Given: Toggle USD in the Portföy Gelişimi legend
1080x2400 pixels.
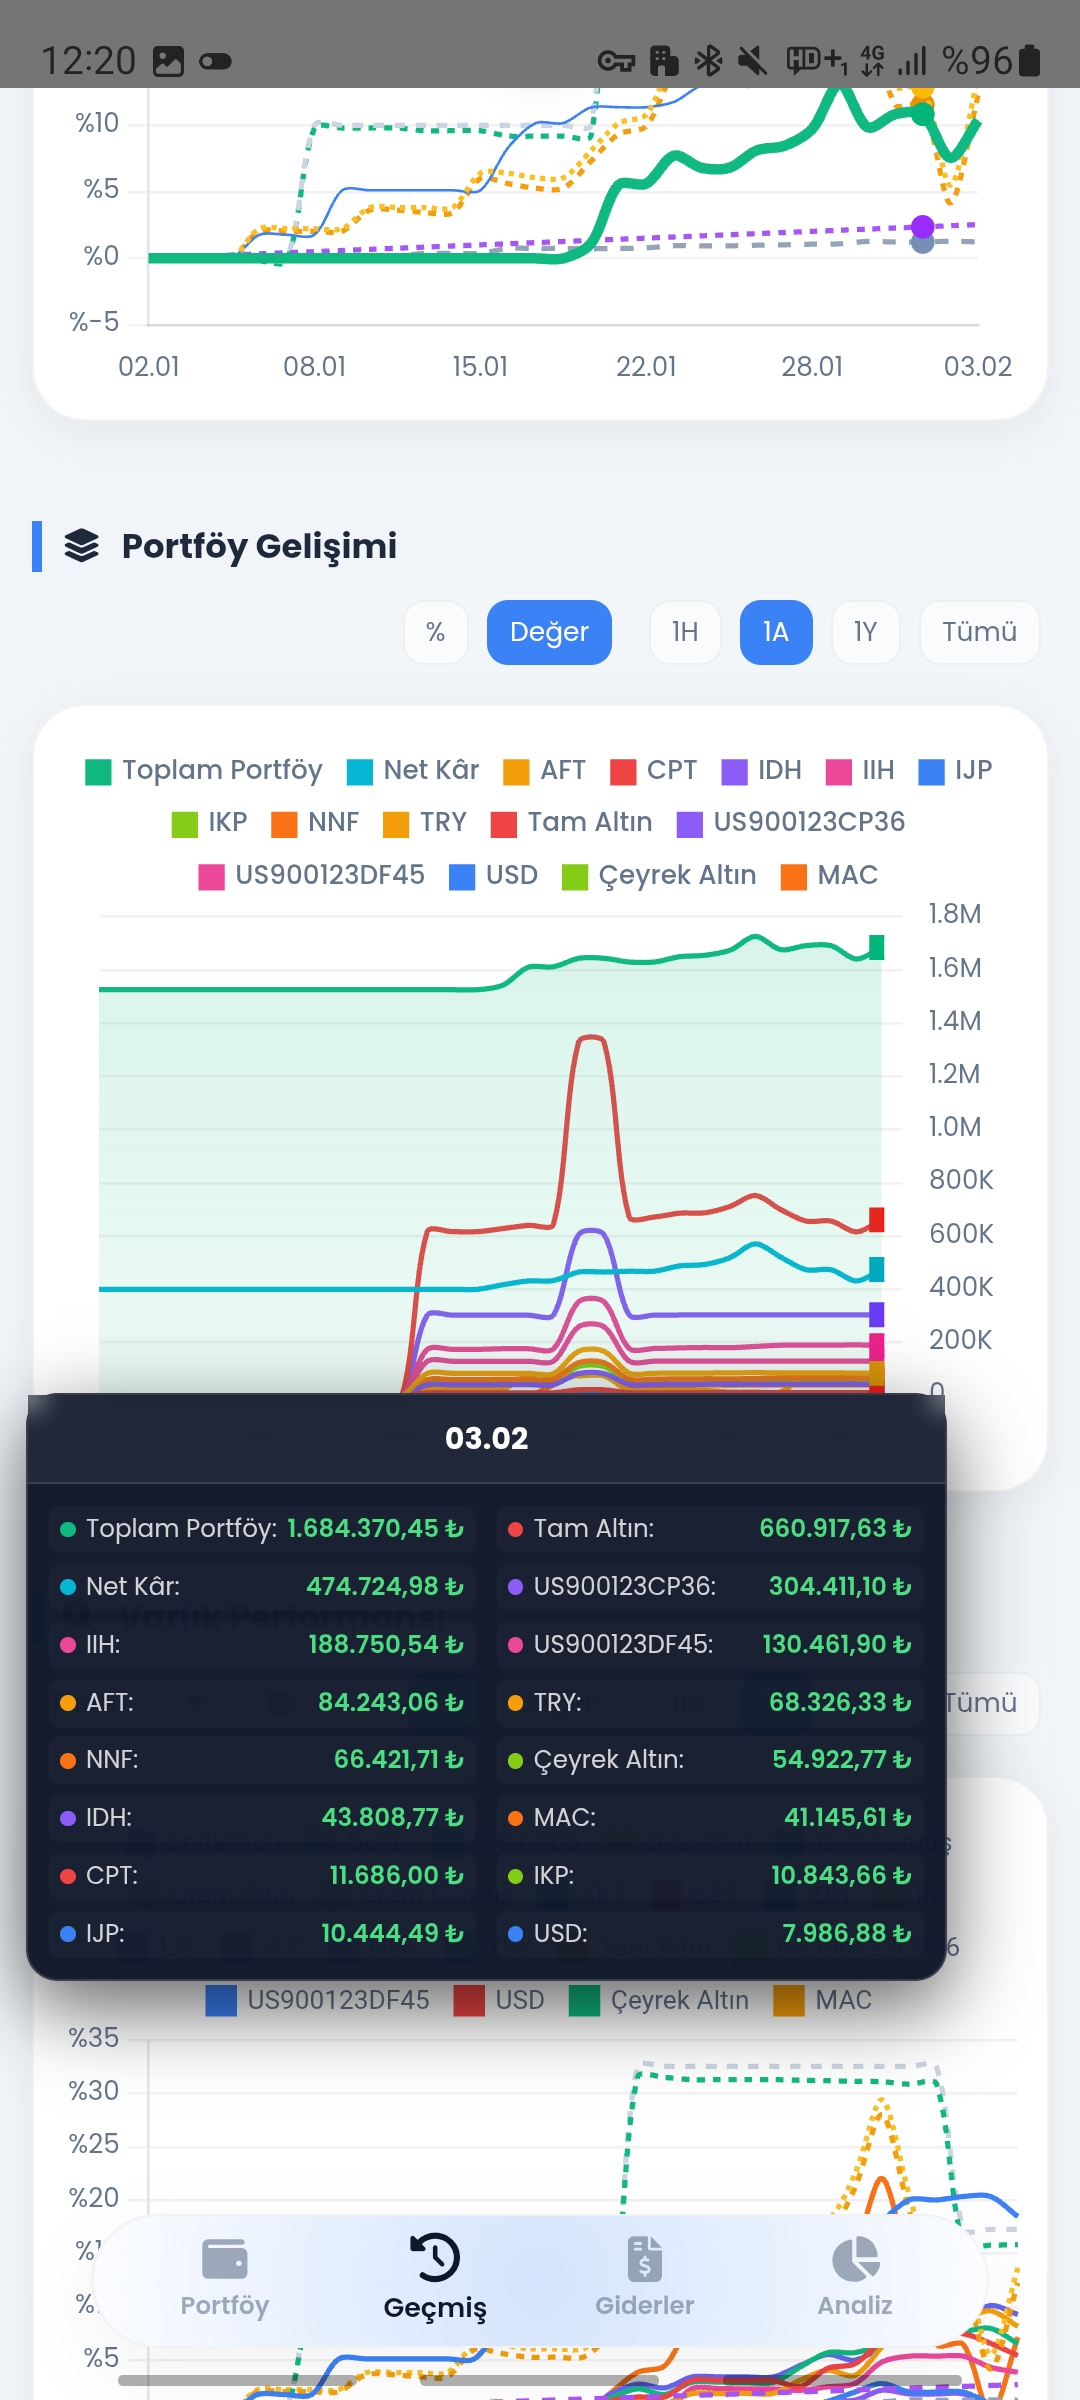Looking at the screenshot, I should click(494, 876).
